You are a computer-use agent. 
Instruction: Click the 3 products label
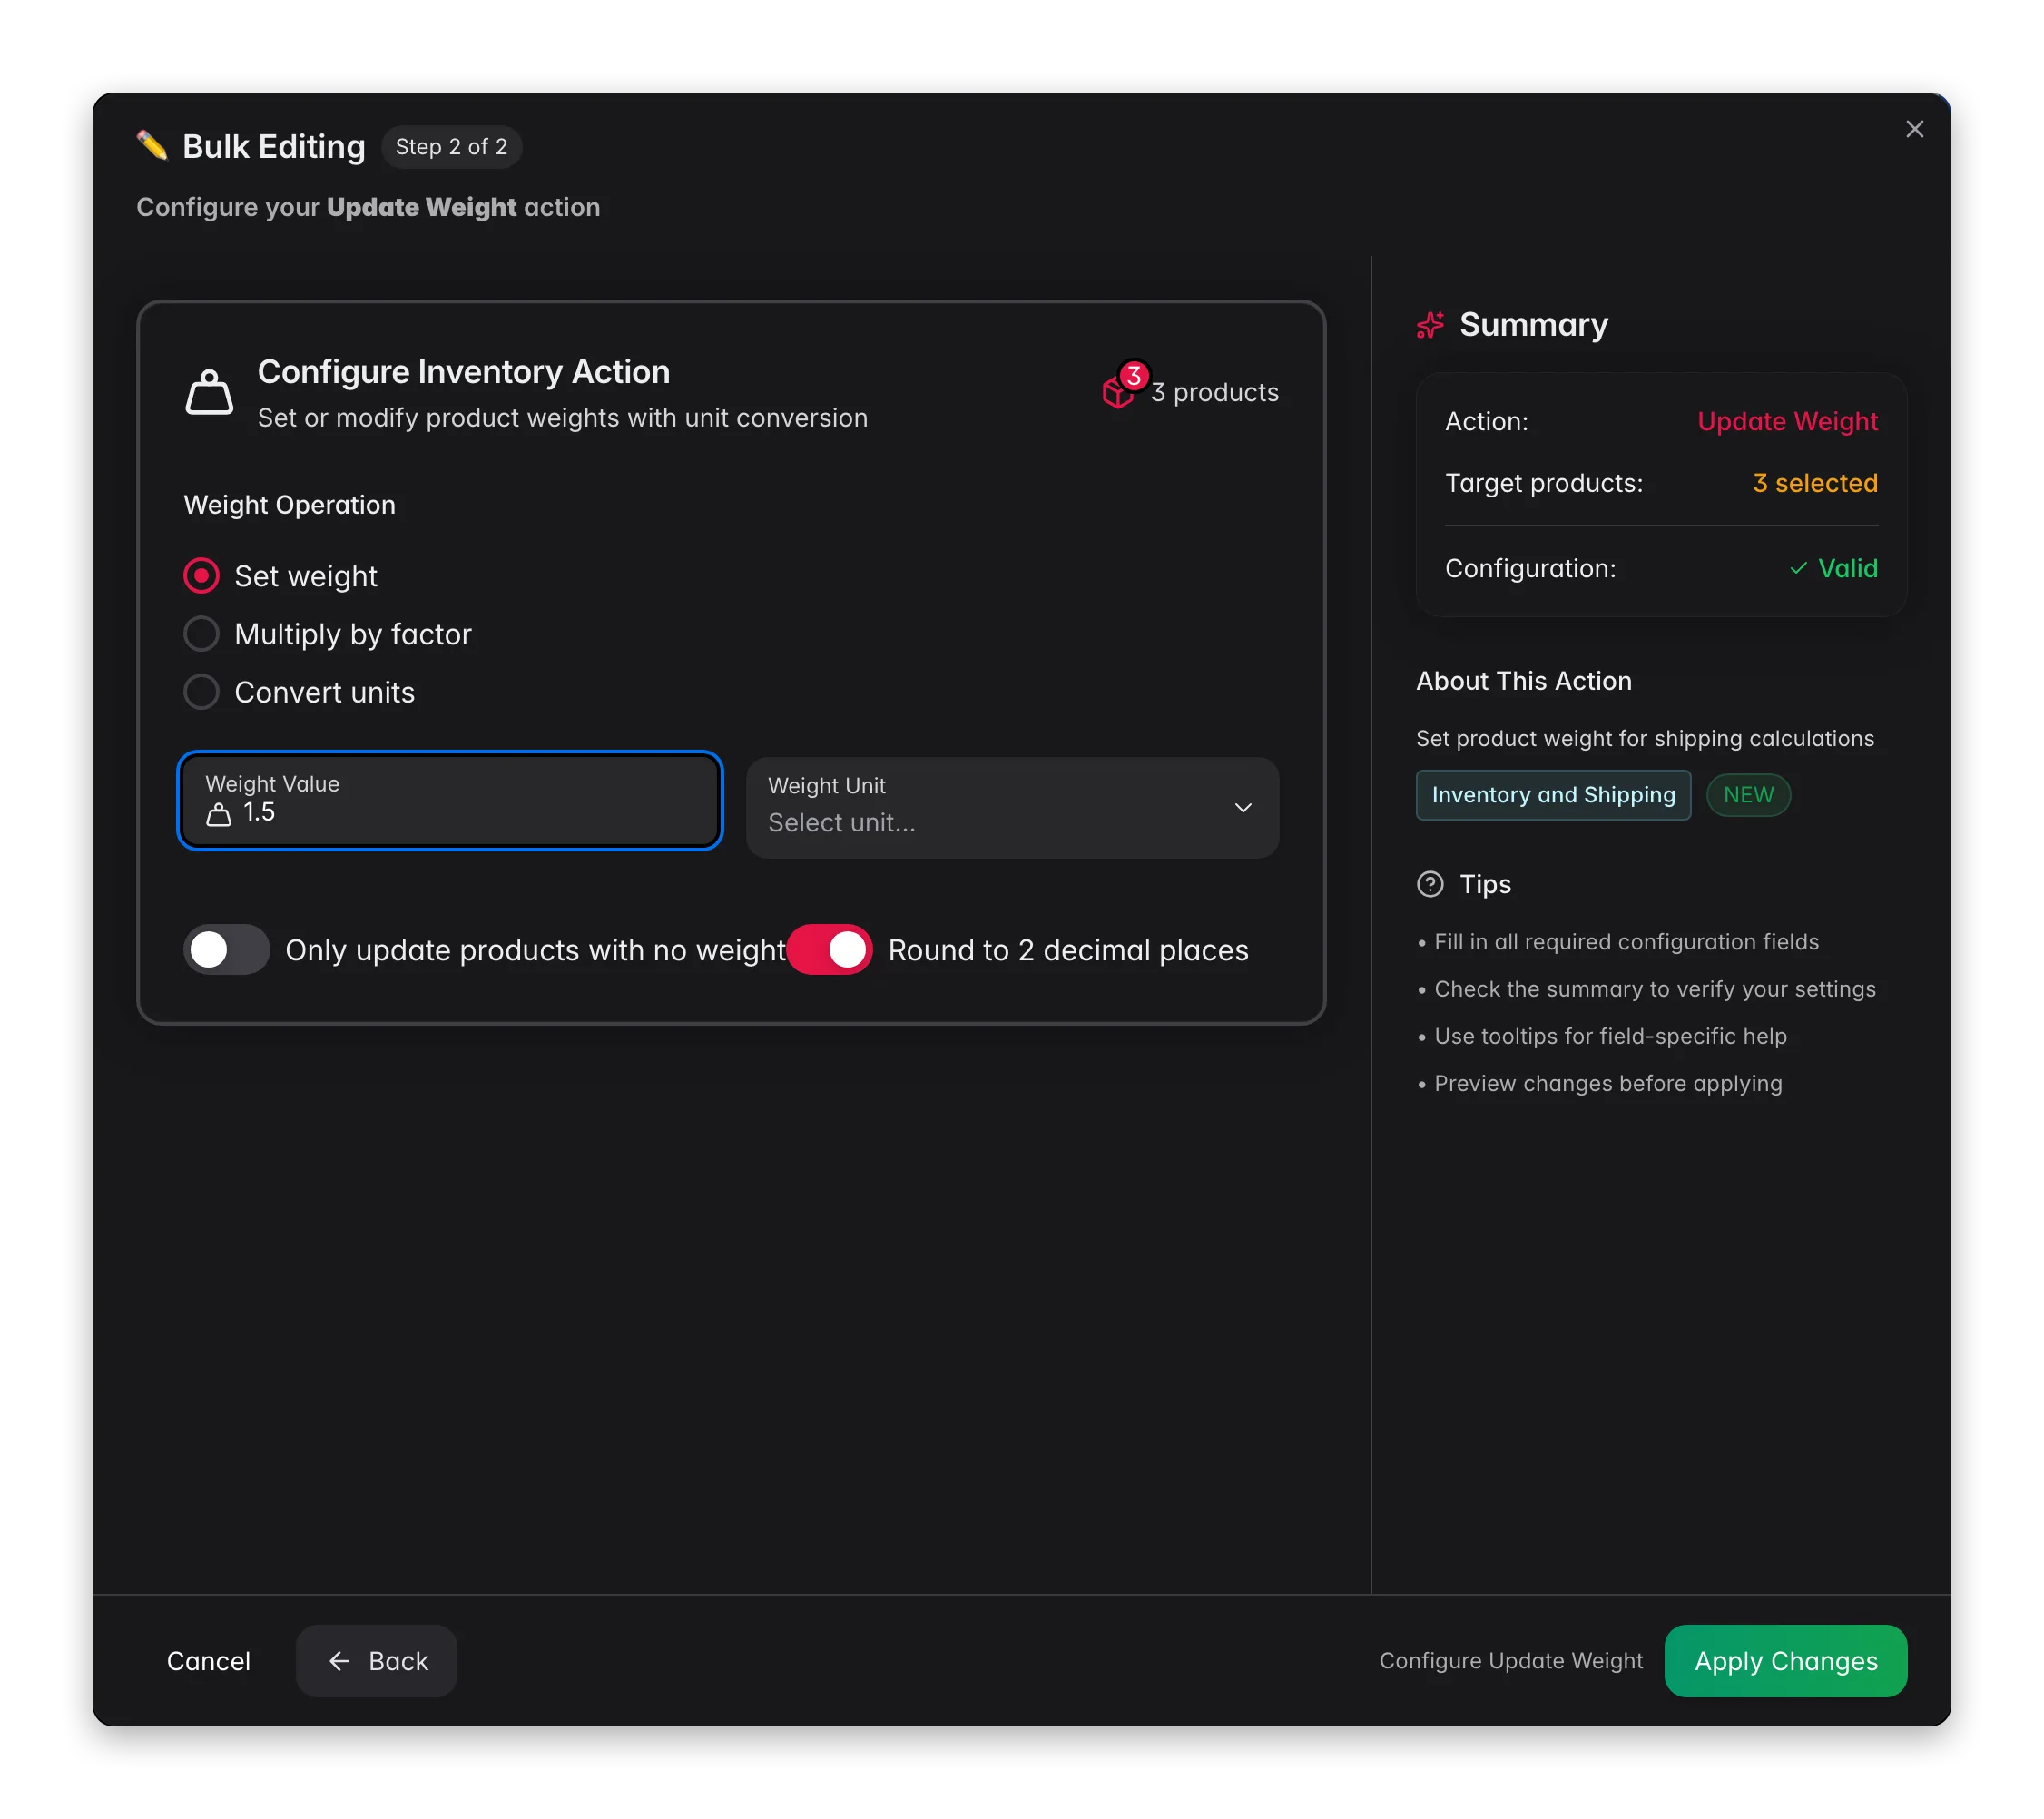point(1214,392)
